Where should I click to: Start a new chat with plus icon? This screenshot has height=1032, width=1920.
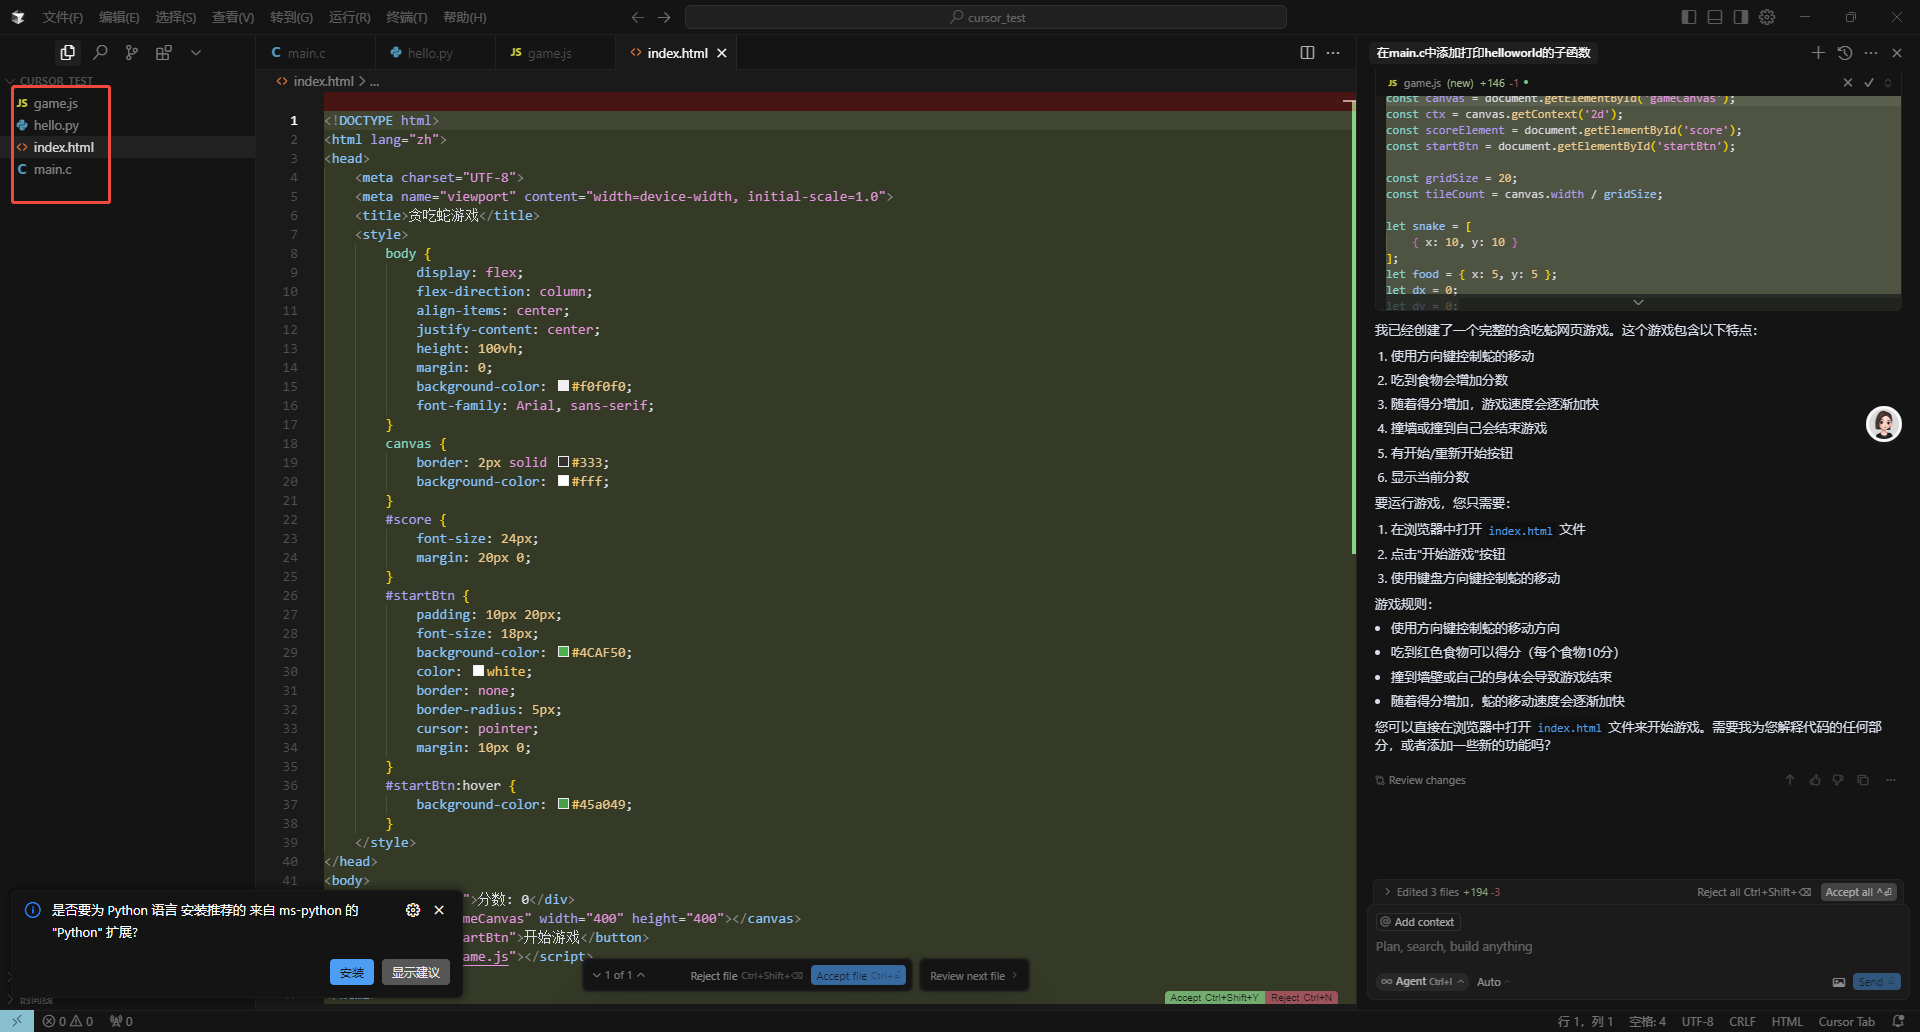(1818, 53)
